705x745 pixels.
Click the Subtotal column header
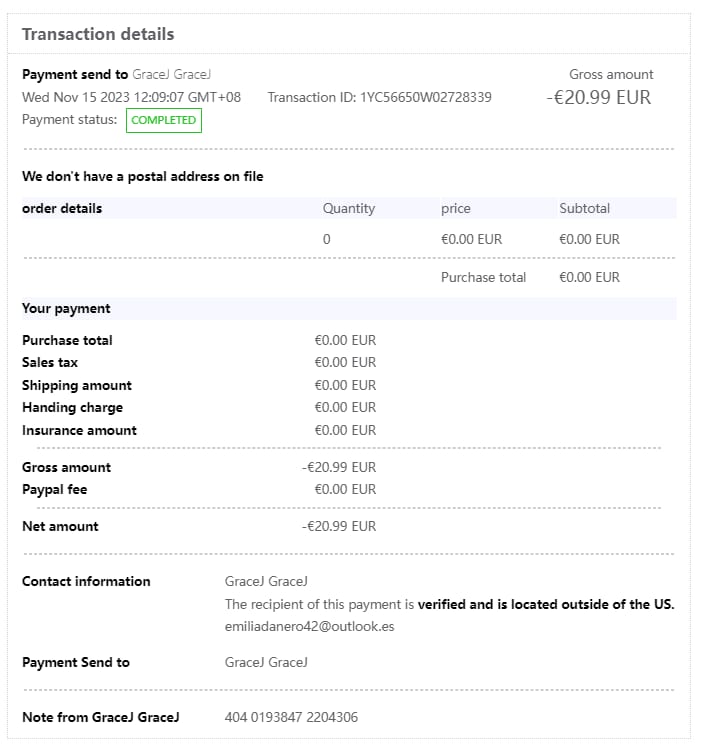pyautogui.click(x=584, y=208)
